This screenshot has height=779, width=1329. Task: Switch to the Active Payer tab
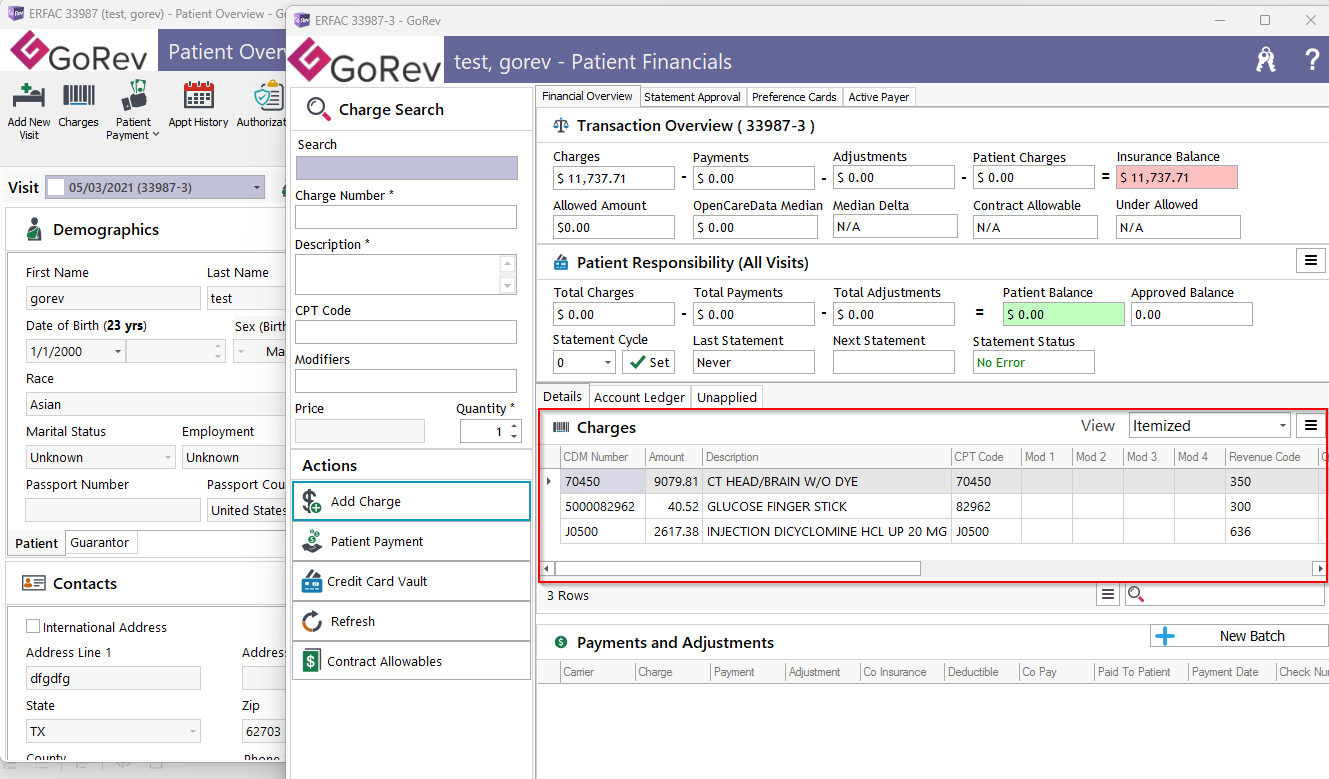879,97
